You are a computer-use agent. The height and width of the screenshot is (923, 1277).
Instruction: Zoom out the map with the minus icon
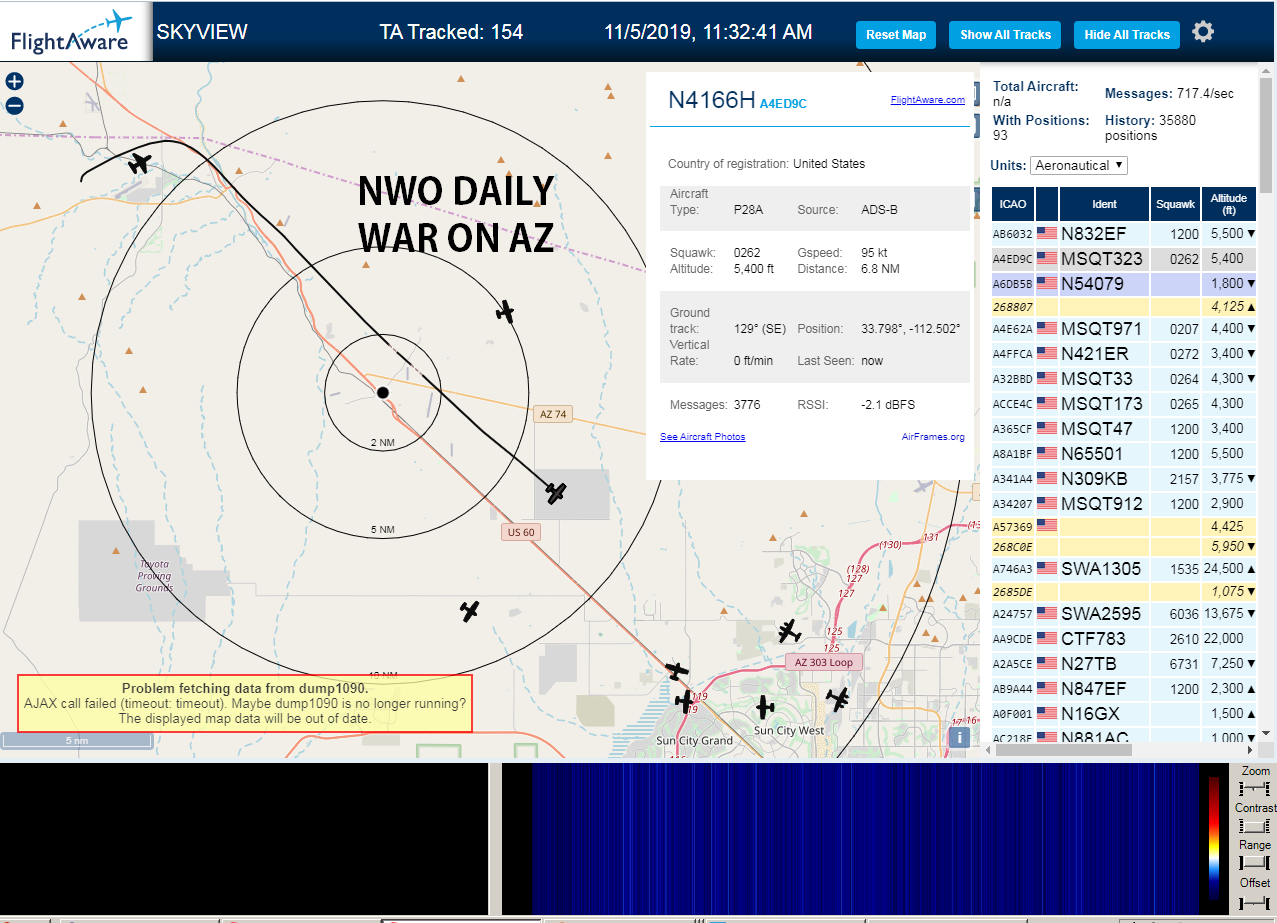(14, 106)
